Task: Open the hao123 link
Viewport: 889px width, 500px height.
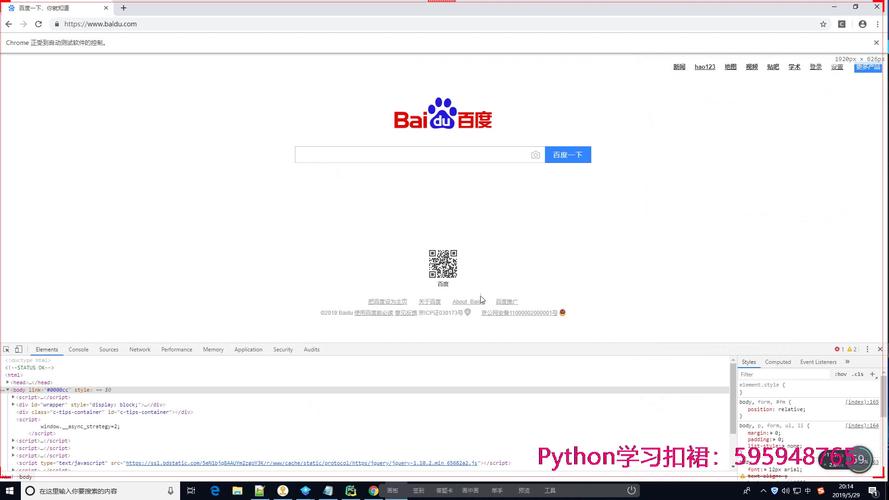Action: click(705, 67)
